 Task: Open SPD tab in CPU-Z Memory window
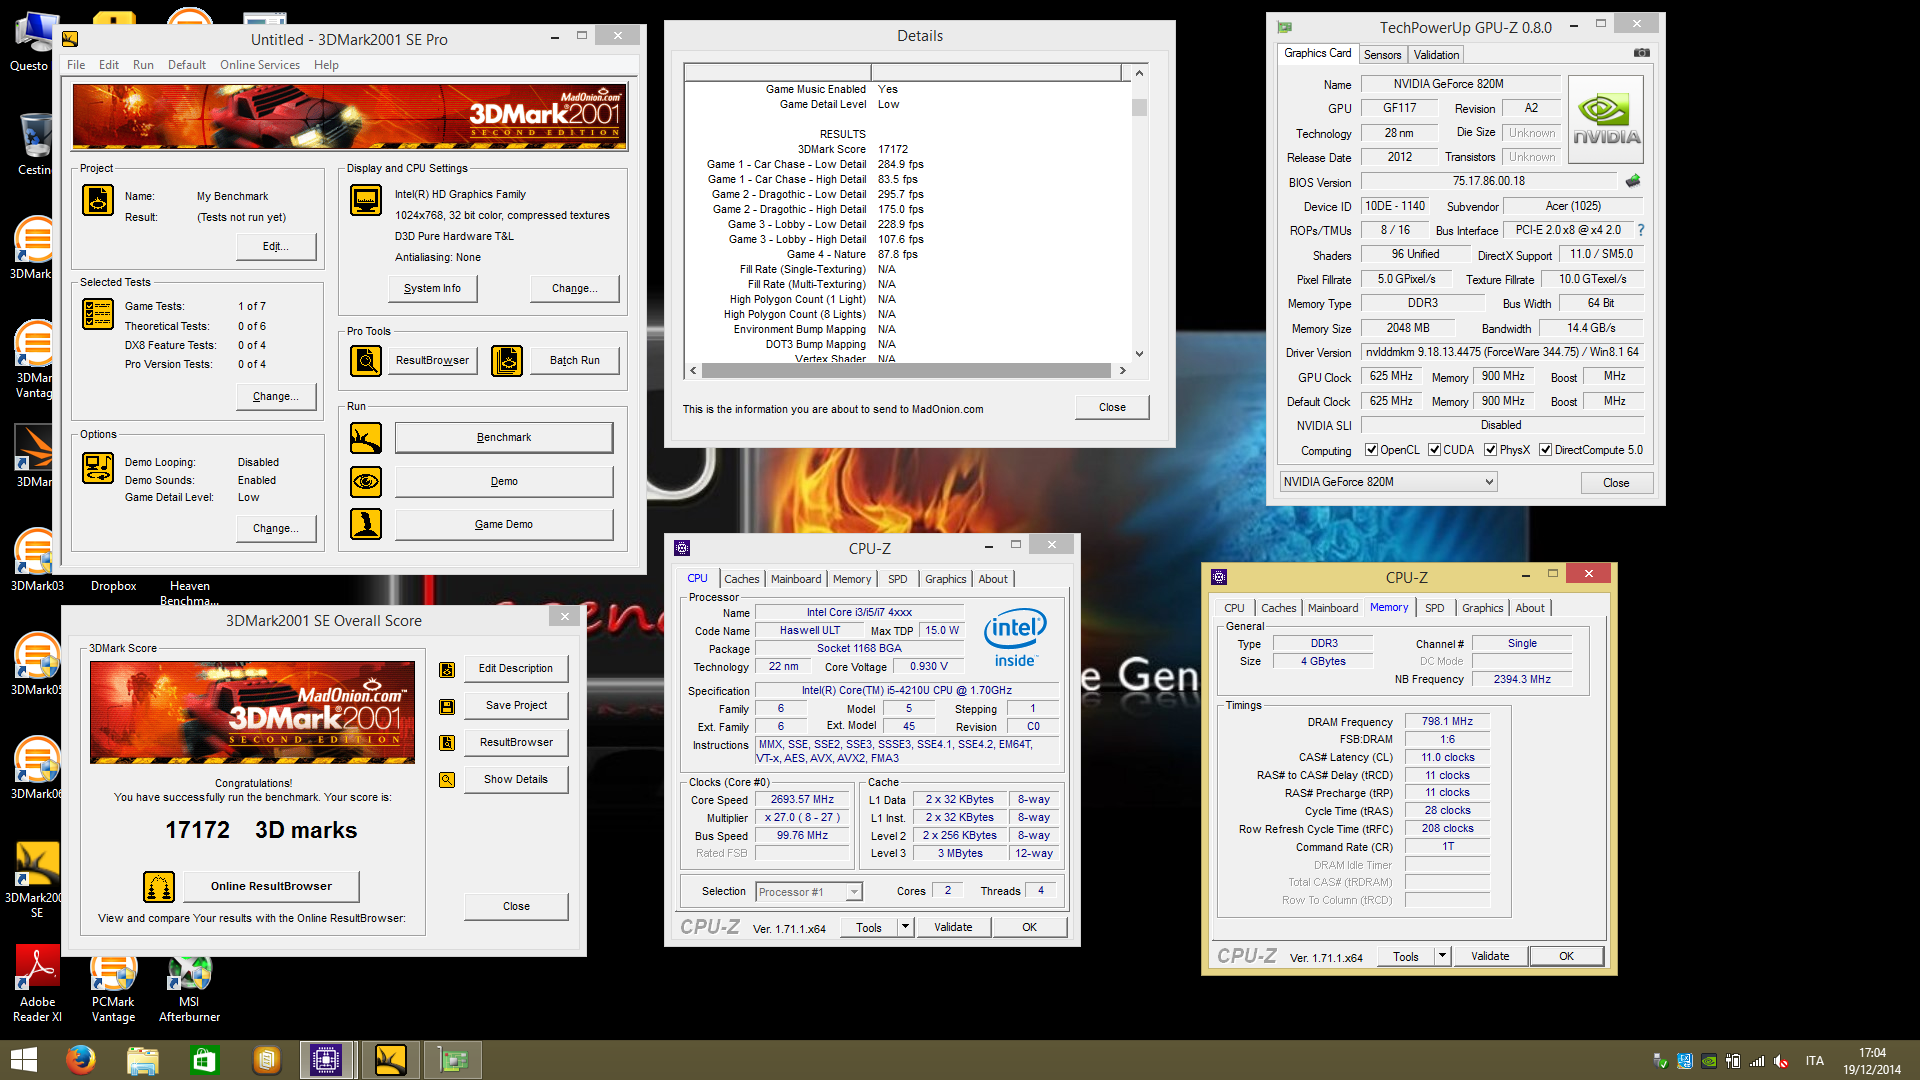click(1435, 608)
